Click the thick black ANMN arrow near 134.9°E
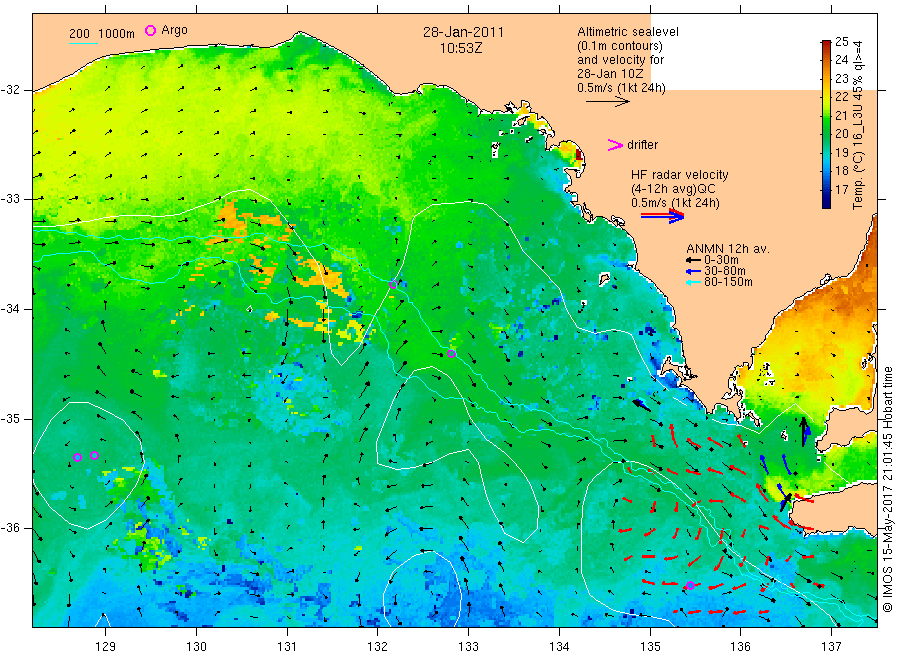Viewport: 900px width, 660px height. pos(642,405)
